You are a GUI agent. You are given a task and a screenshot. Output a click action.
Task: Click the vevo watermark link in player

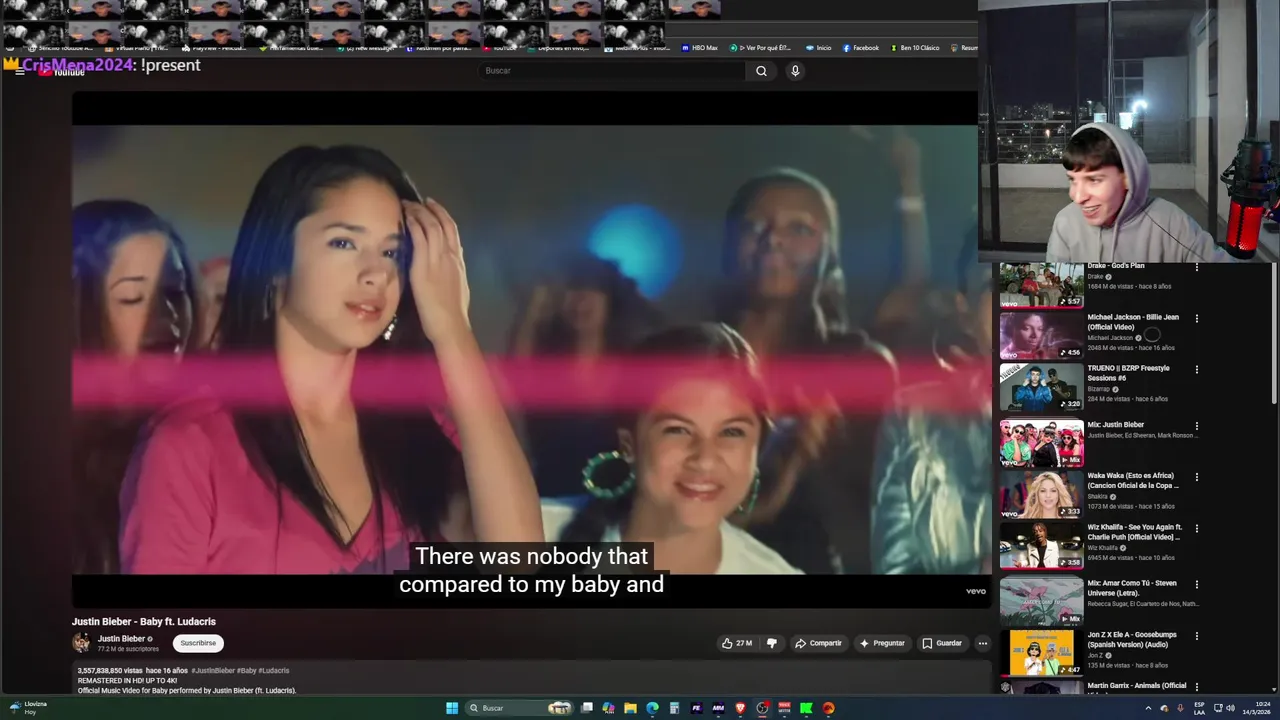(975, 591)
